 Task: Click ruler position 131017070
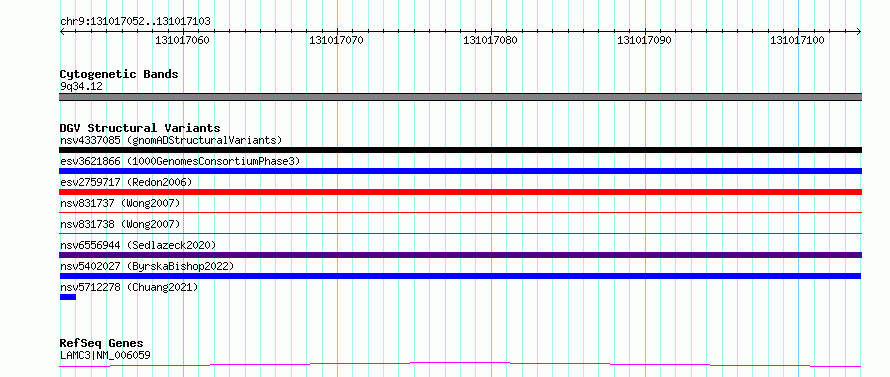[337, 40]
